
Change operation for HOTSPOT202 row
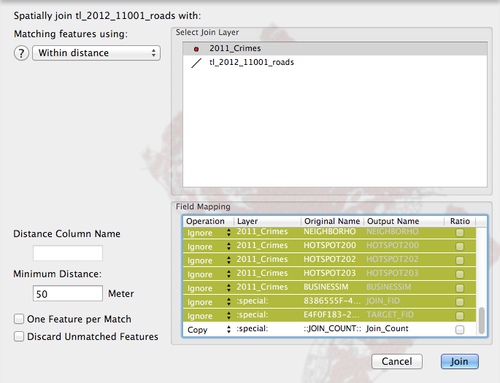[209, 260]
